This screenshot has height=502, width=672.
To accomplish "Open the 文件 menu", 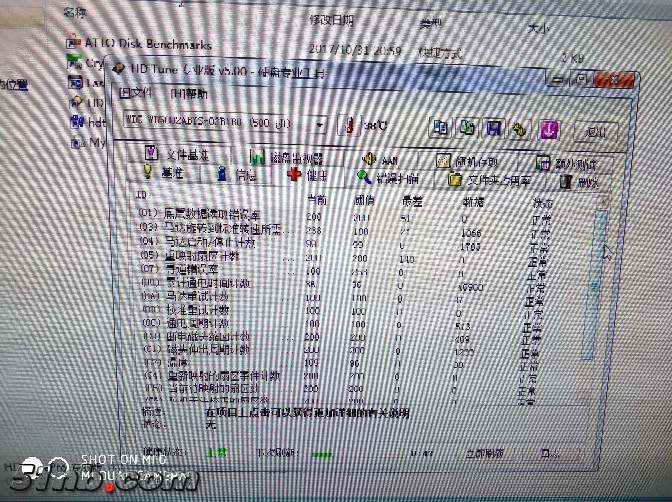I will click(x=135, y=93).
